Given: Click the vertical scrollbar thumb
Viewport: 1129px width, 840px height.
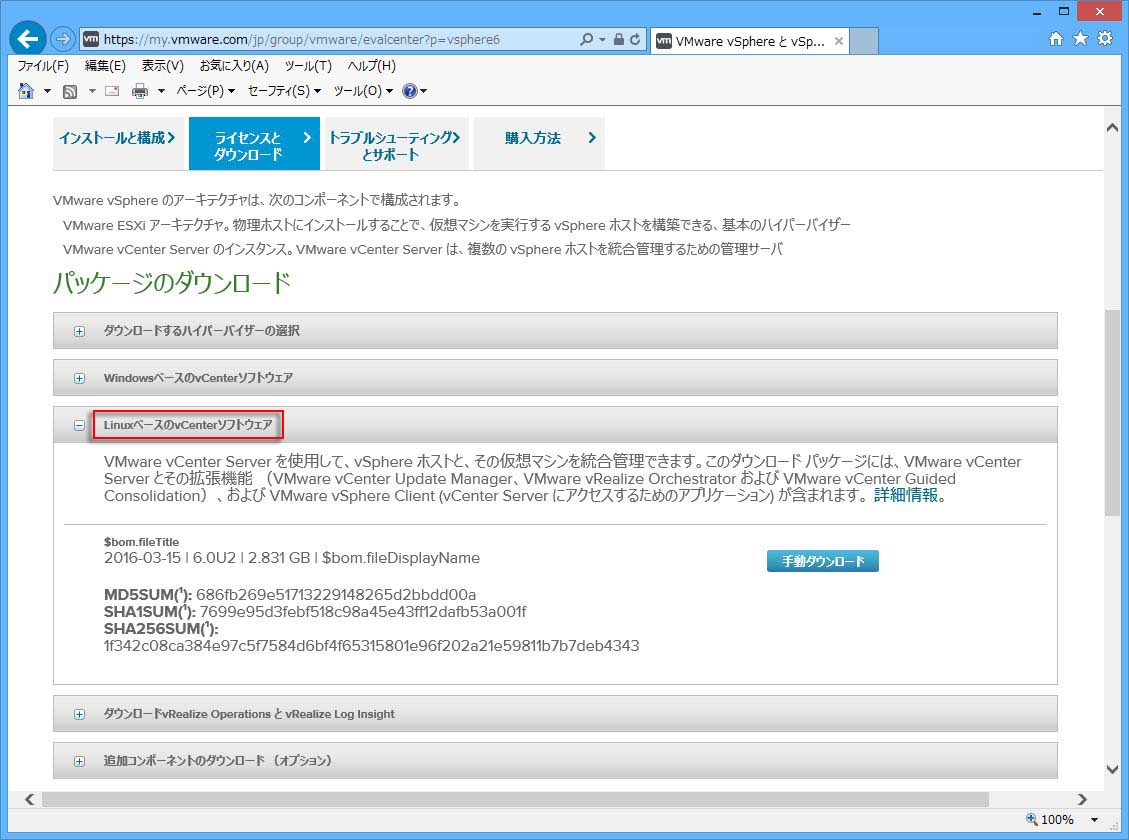Looking at the screenshot, I should (1112, 412).
